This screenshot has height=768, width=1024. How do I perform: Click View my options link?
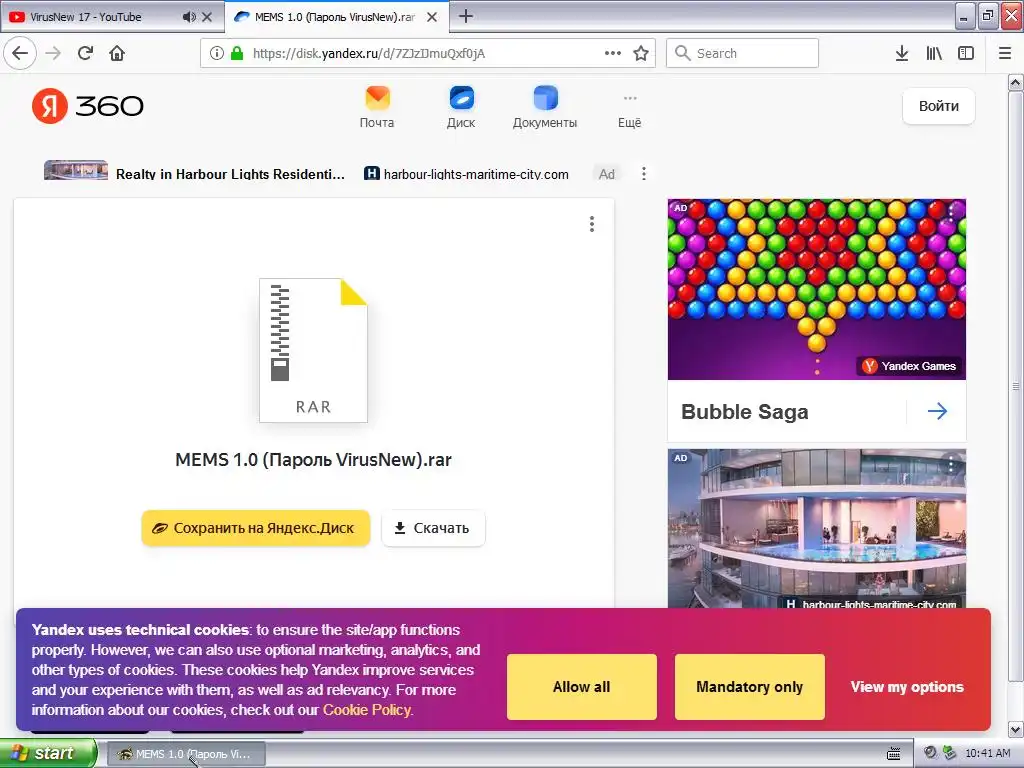point(907,687)
